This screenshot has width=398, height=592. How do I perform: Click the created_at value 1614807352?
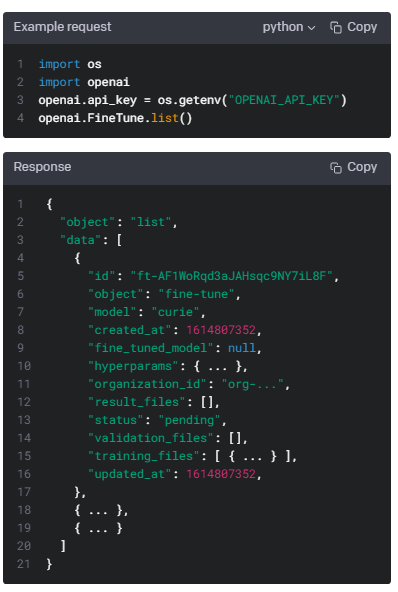(221, 330)
